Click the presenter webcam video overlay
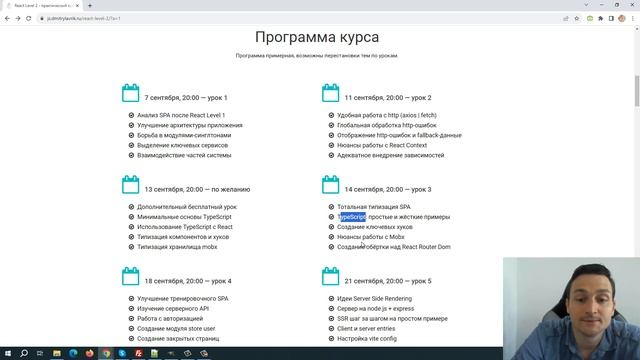 (571, 309)
